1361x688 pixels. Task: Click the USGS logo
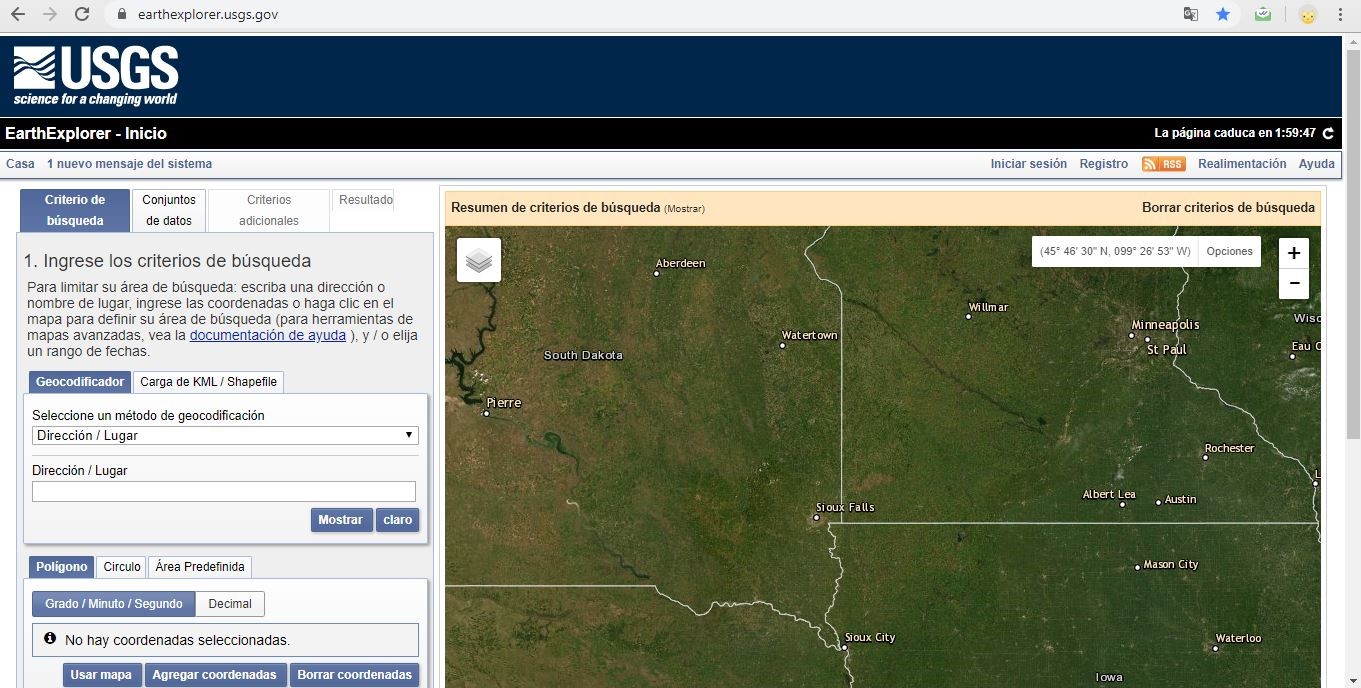pyautogui.click(x=96, y=76)
